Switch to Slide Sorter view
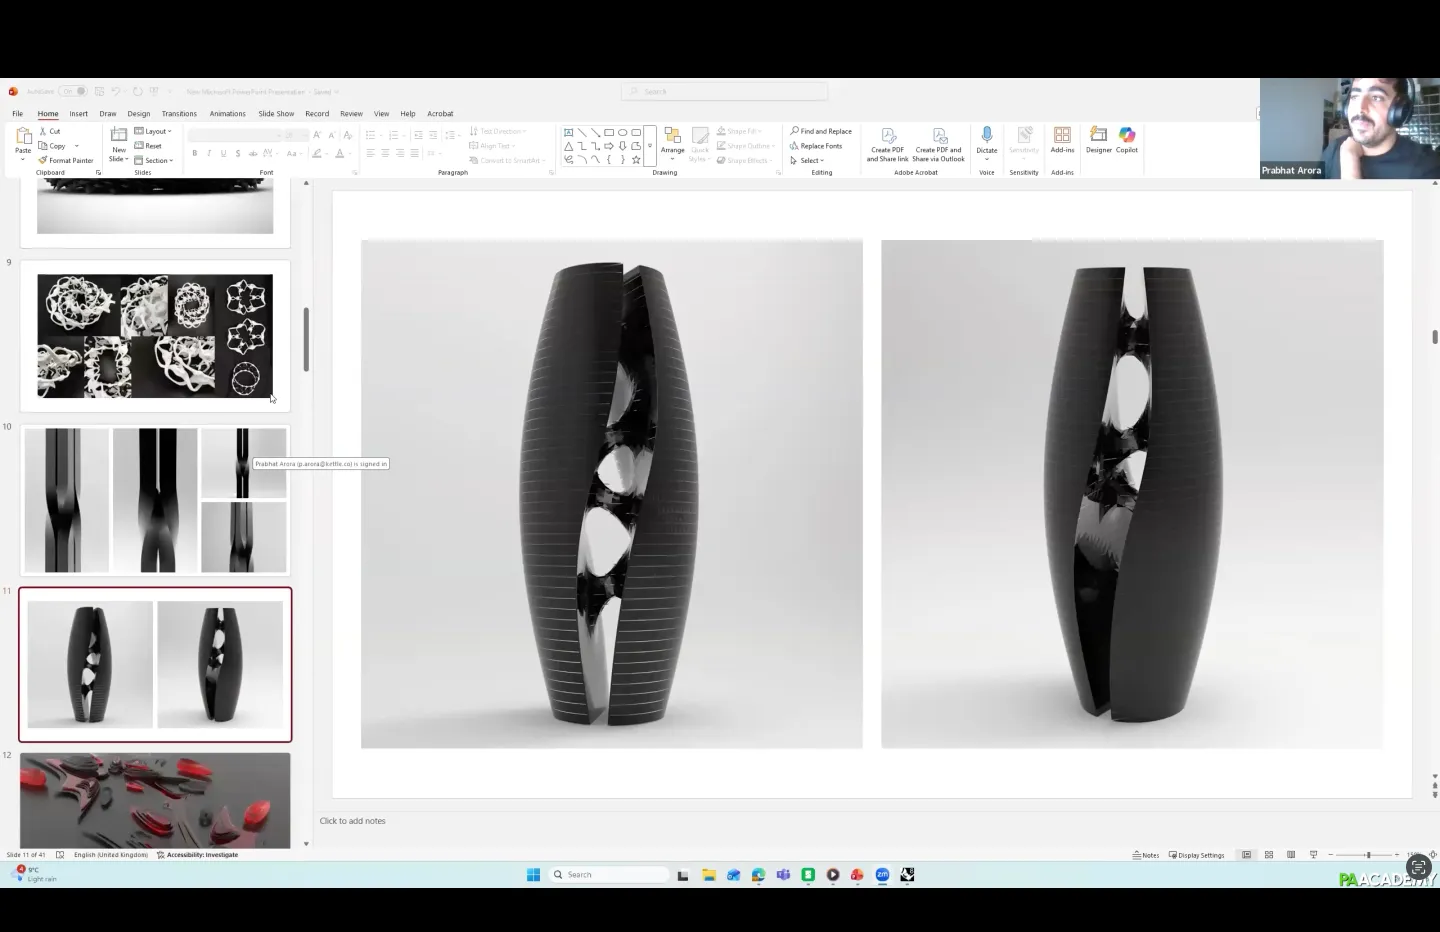 coord(1269,855)
